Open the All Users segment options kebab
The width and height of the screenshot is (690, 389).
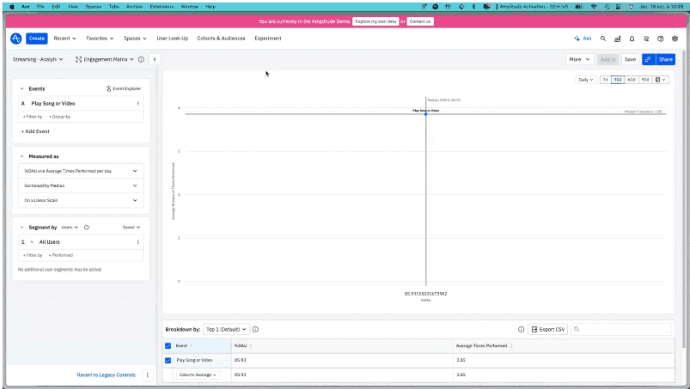click(x=138, y=242)
